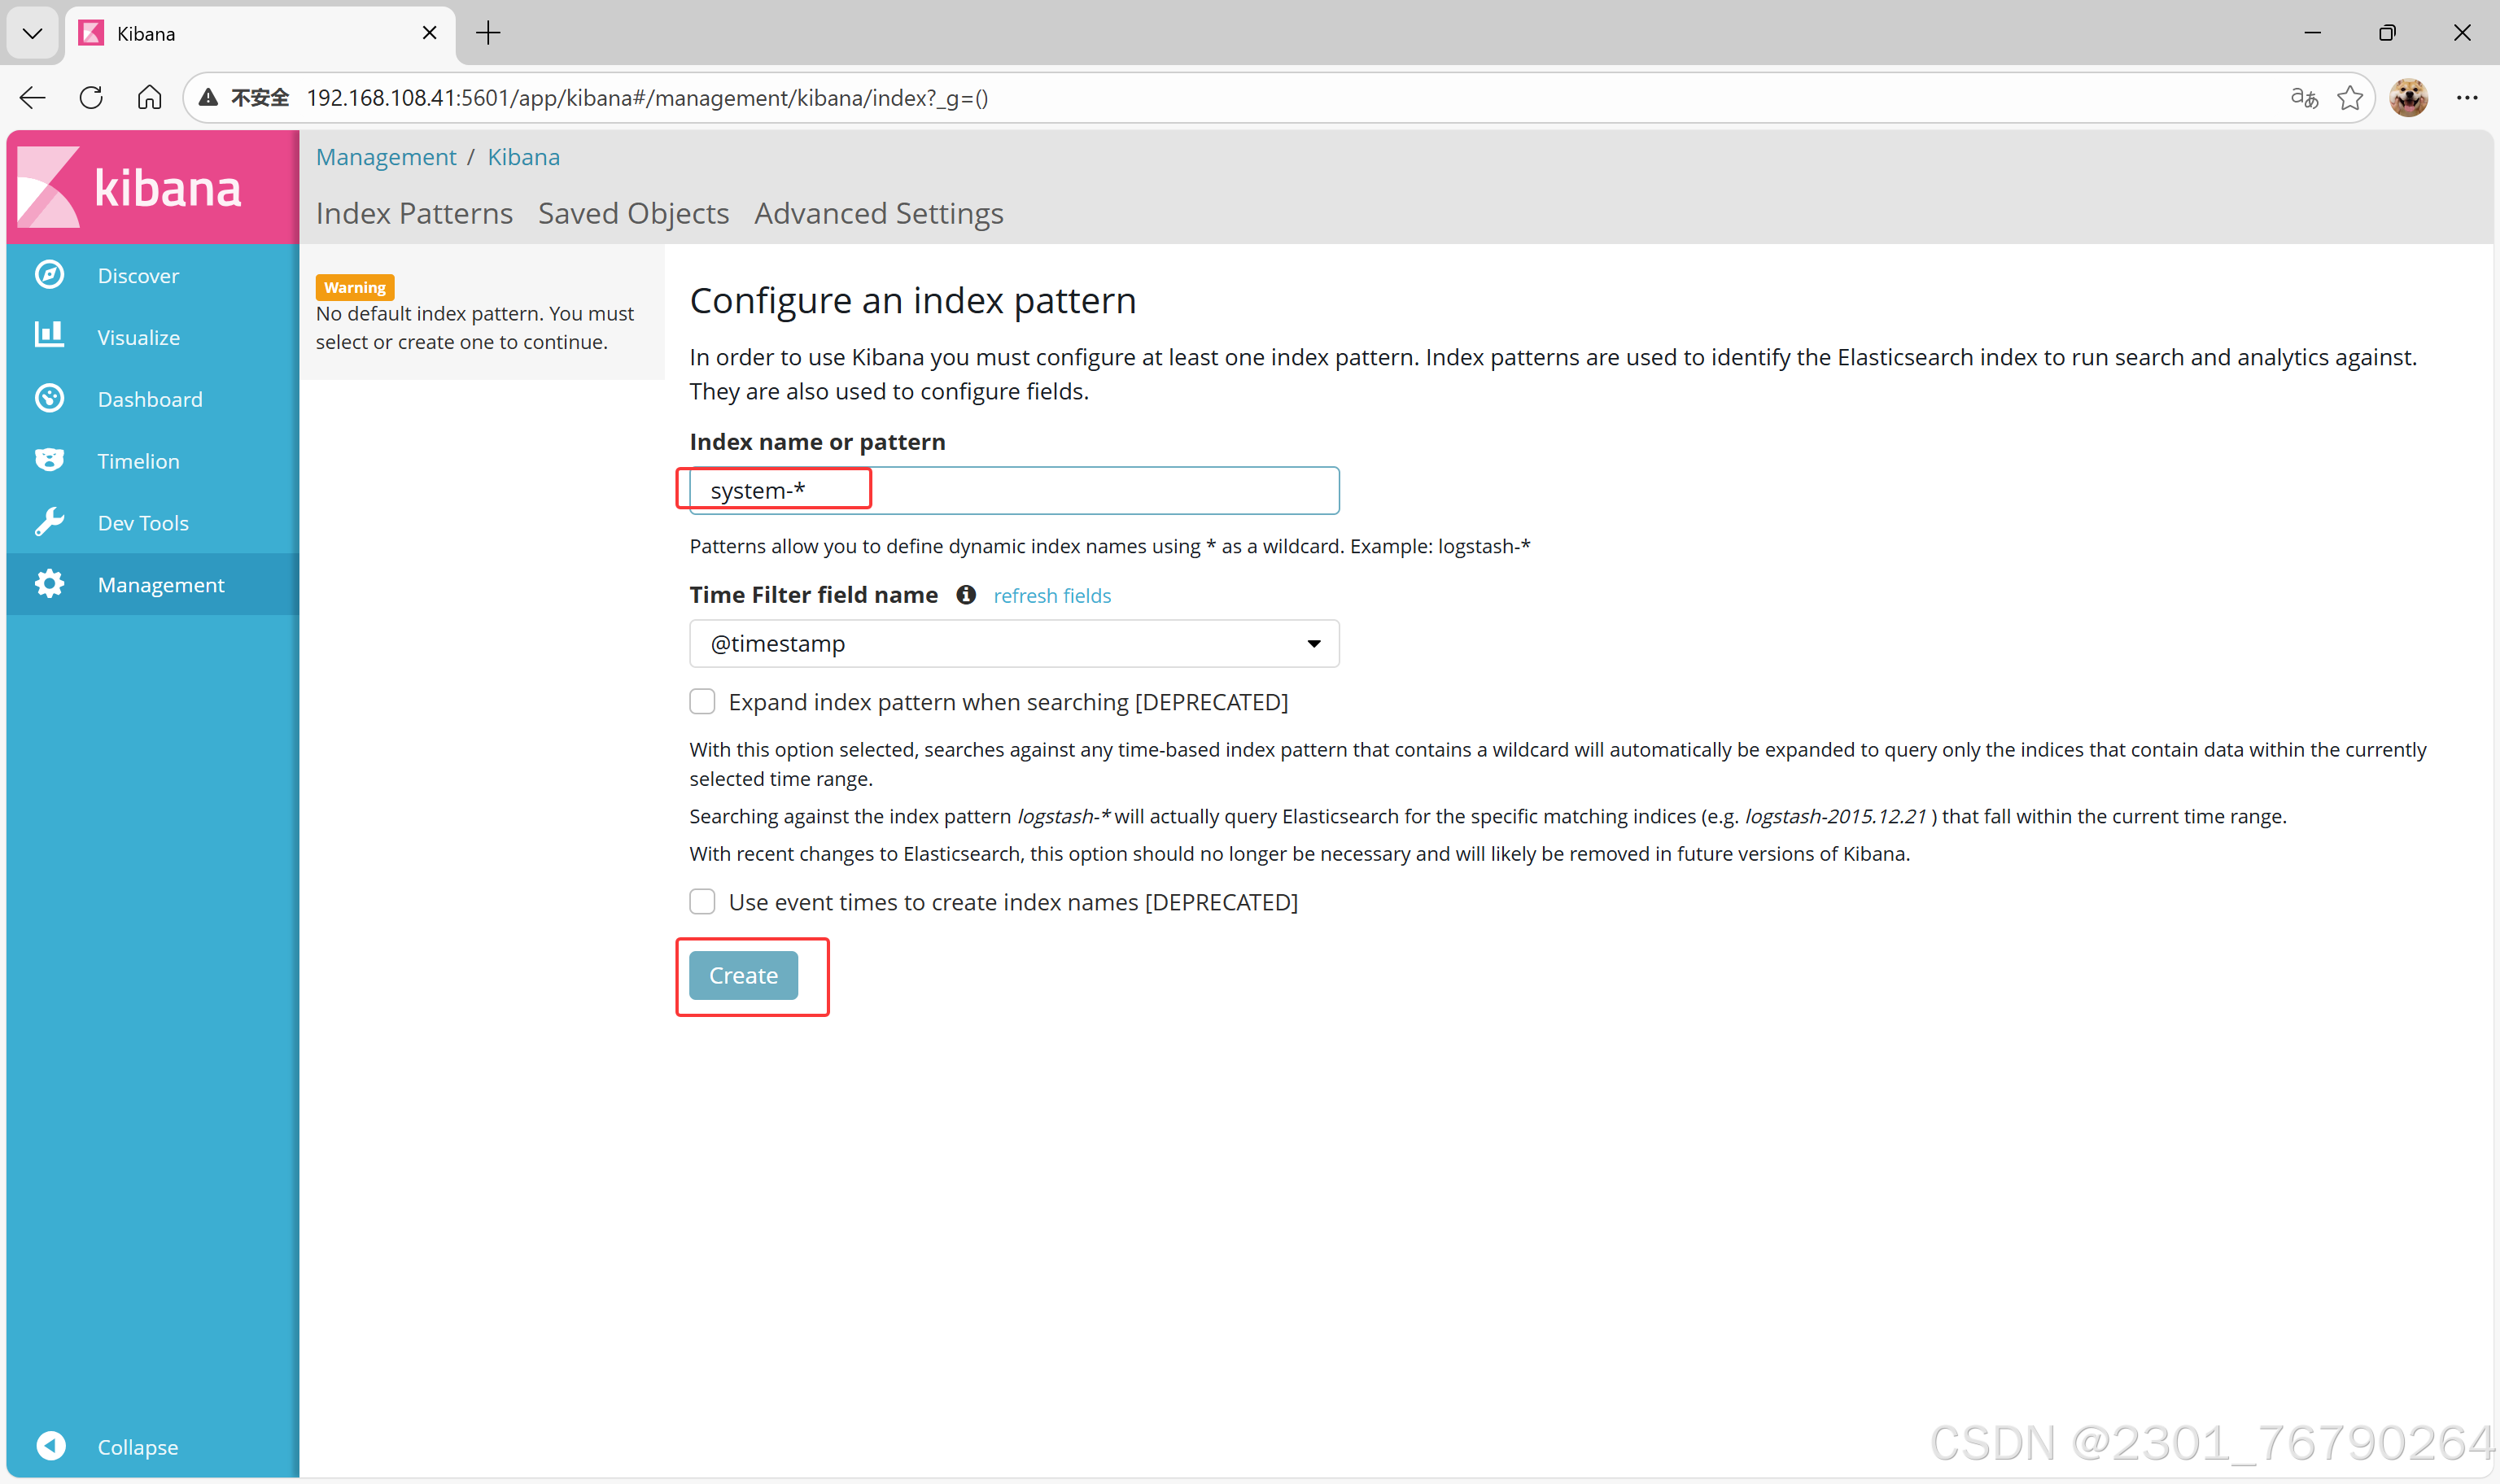
Task: Click the 'Index name or pattern' label
Action: pyautogui.click(x=817, y=442)
